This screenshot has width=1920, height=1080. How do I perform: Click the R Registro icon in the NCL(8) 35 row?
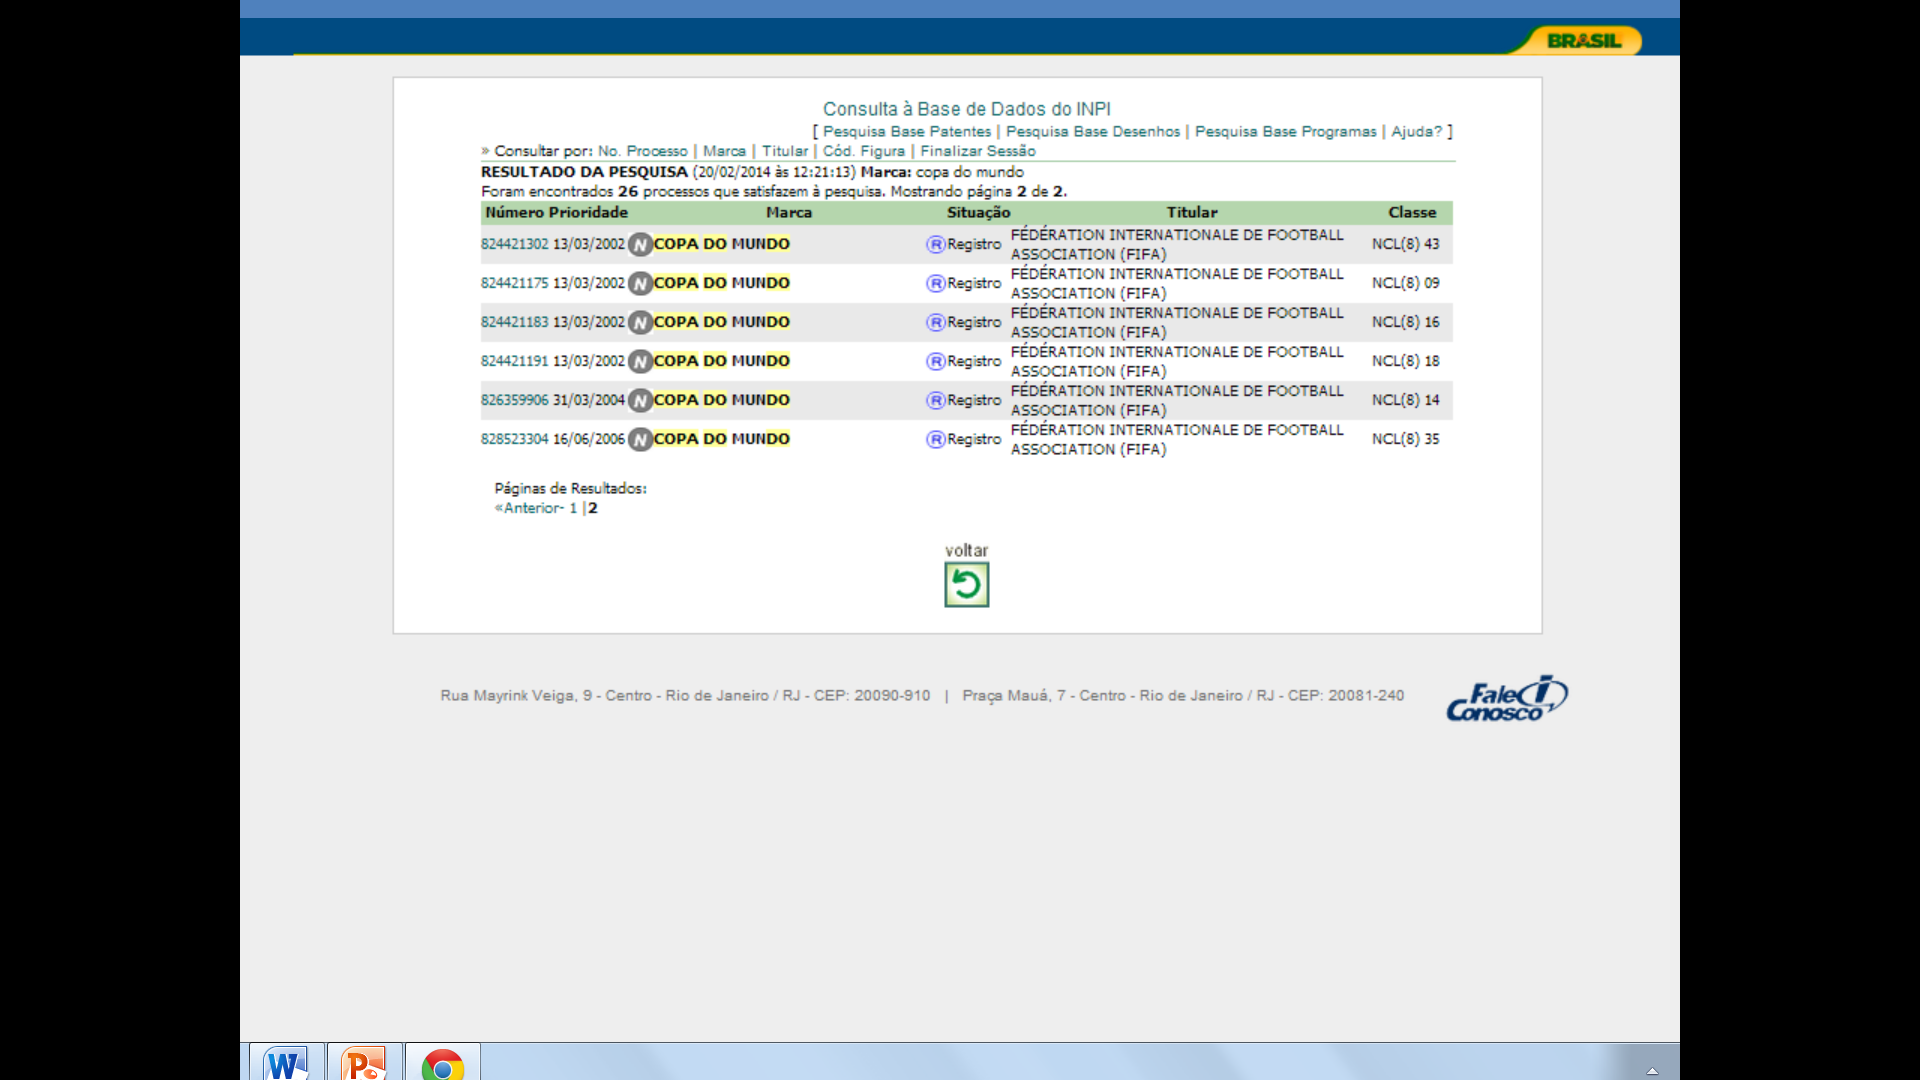[x=935, y=440]
